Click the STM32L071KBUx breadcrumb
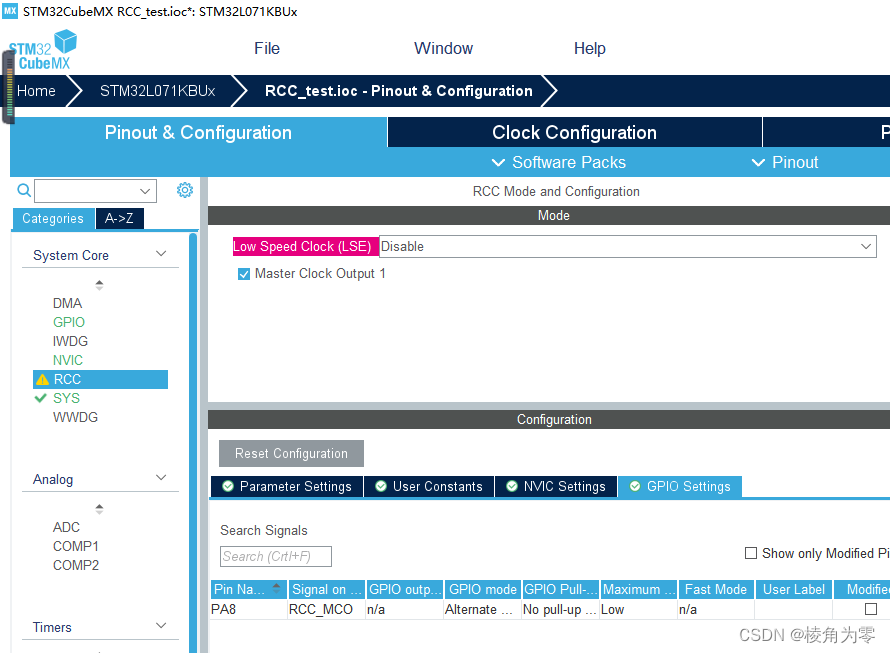 (158, 91)
